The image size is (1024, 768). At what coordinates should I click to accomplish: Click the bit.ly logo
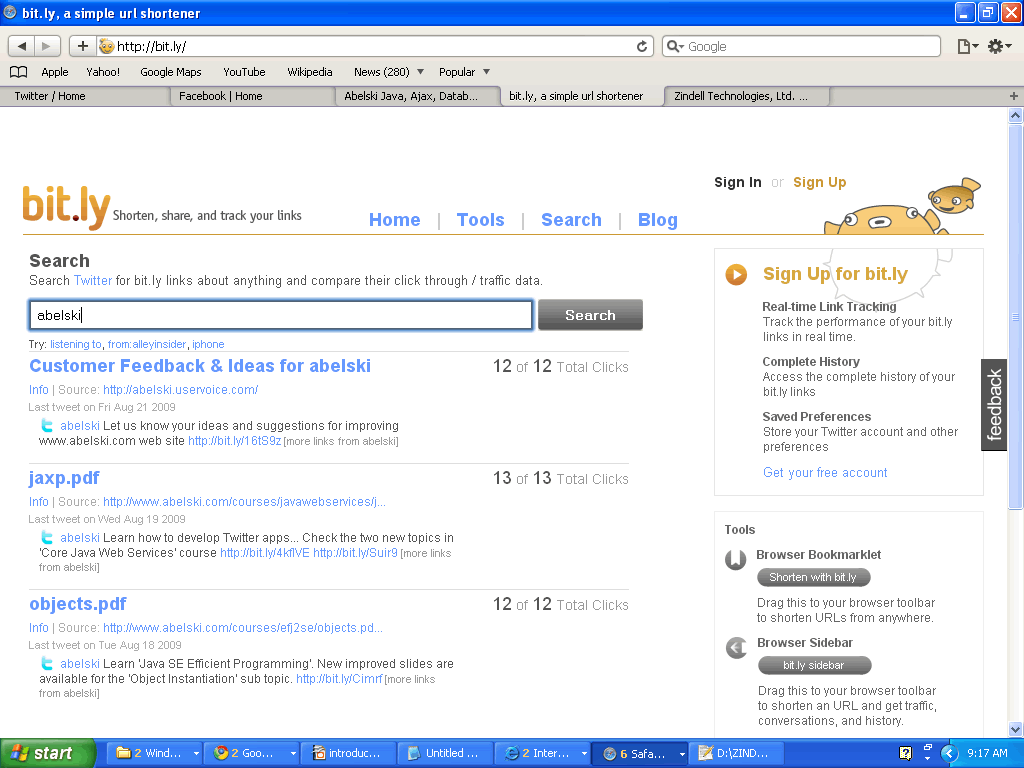tap(66, 207)
